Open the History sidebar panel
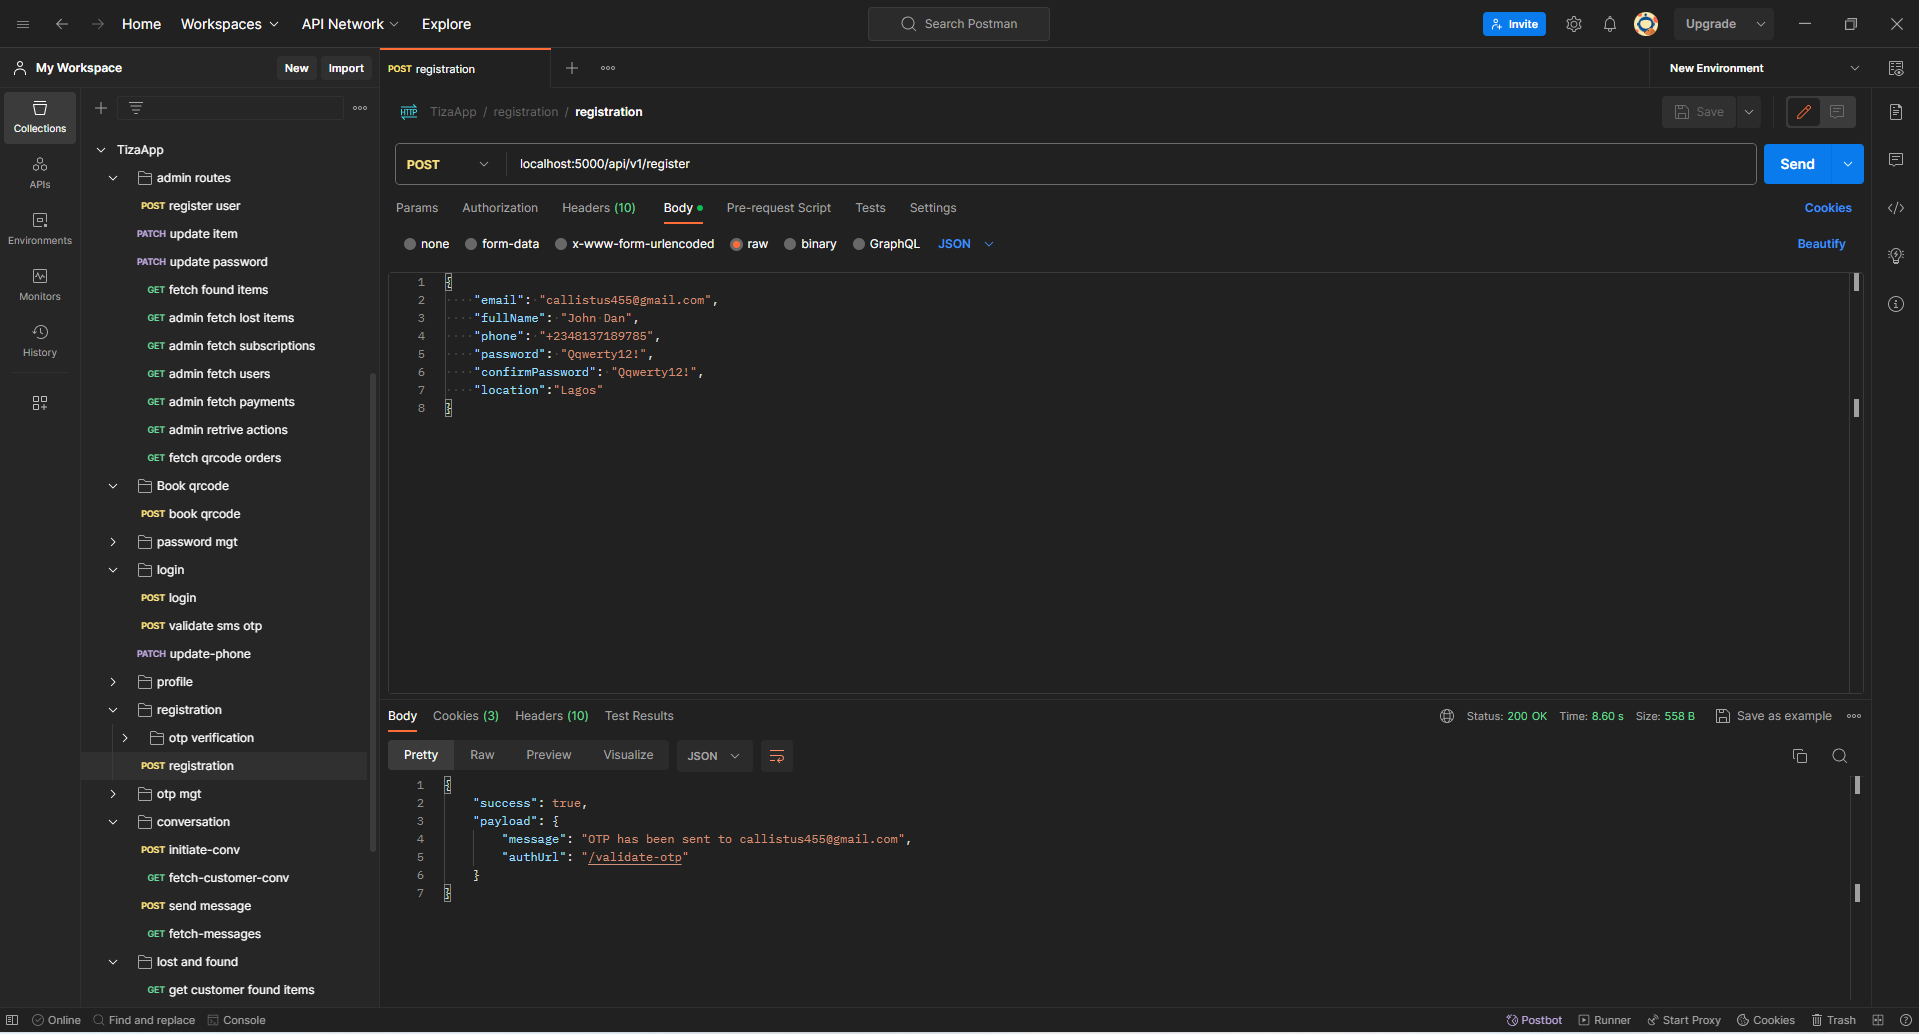 click(x=40, y=340)
